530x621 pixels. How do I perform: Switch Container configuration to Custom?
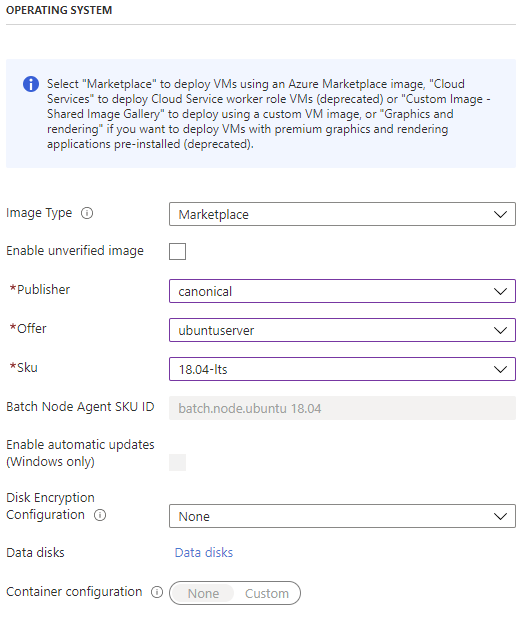tap(267, 593)
